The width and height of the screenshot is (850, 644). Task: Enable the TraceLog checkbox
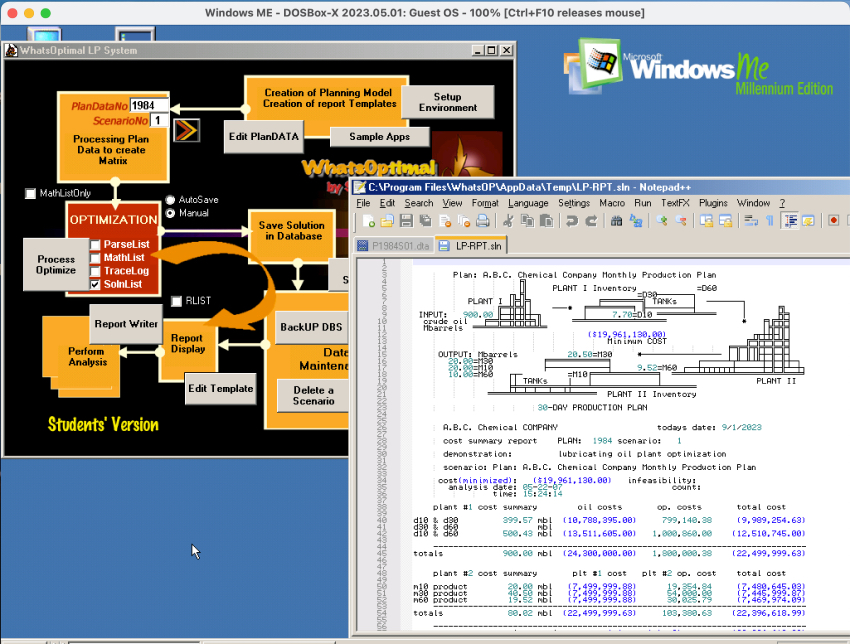(x=95, y=271)
